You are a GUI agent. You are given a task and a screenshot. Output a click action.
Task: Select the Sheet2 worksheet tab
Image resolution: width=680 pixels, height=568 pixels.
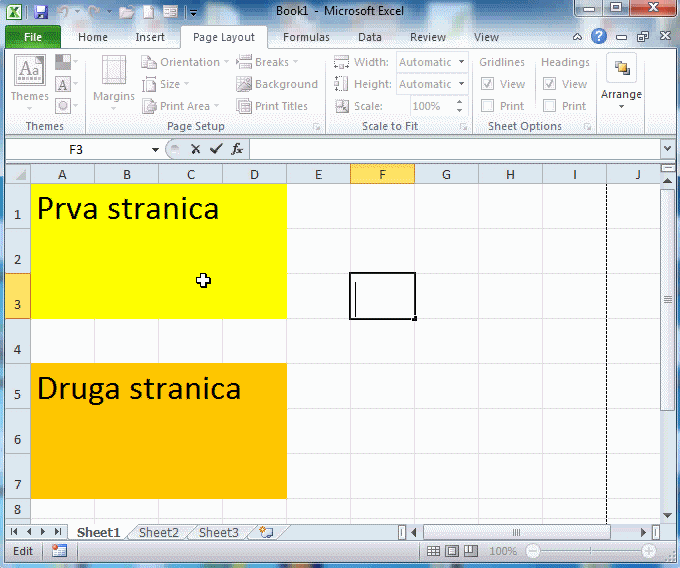point(159,533)
